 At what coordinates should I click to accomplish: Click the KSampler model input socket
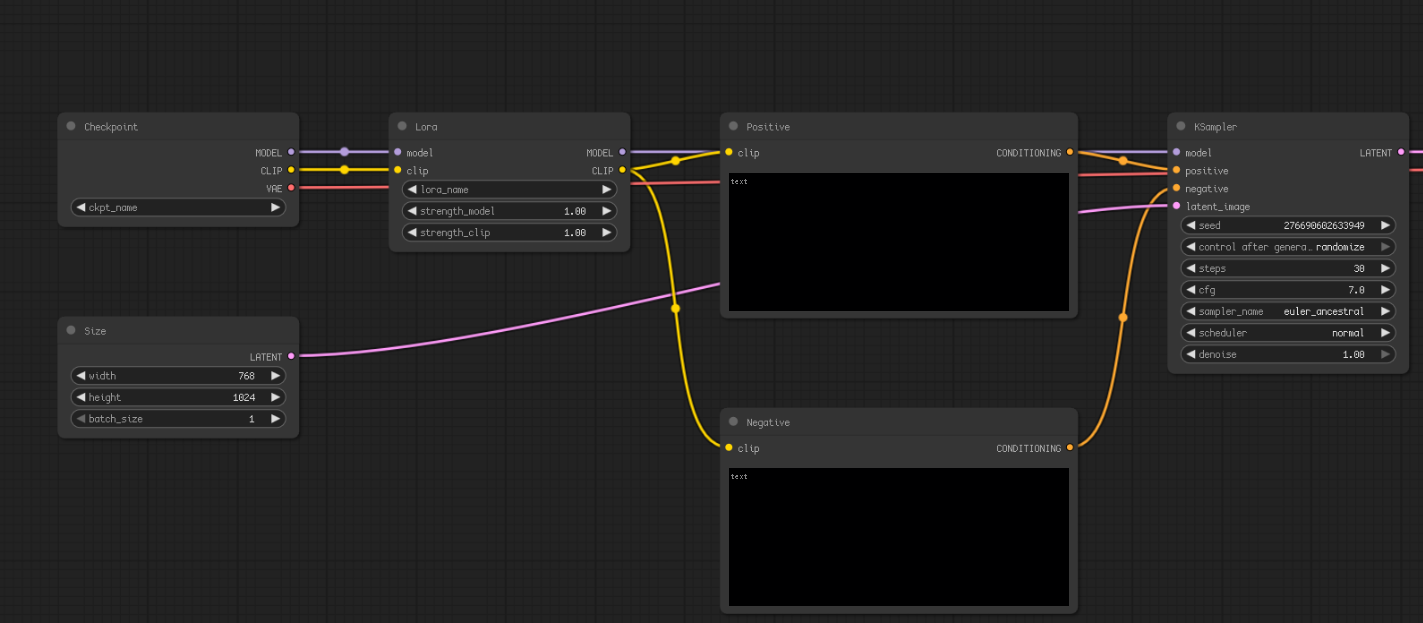click(x=1176, y=152)
